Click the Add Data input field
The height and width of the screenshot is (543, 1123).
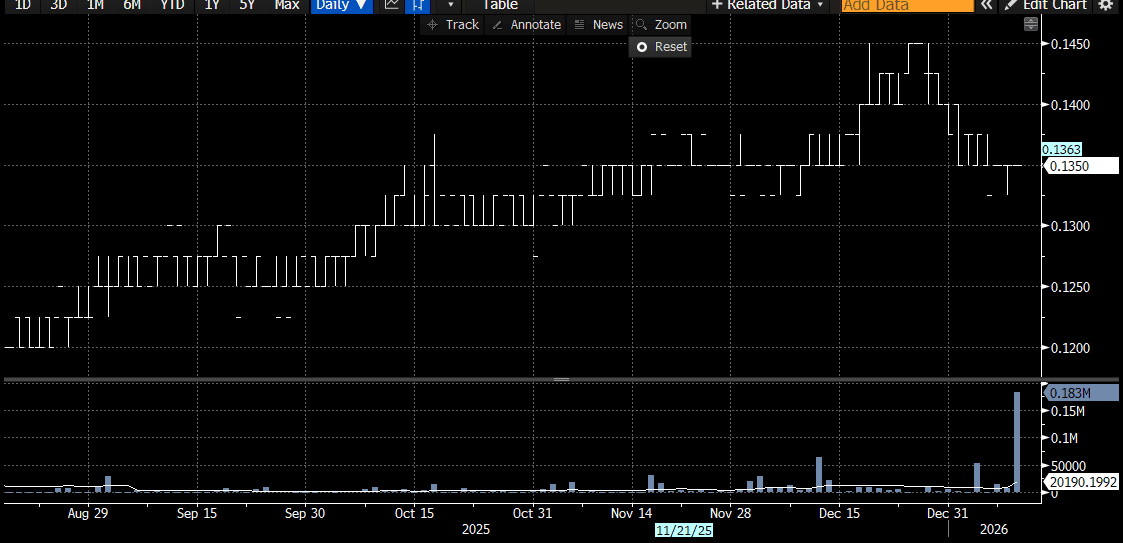[907, 5]
